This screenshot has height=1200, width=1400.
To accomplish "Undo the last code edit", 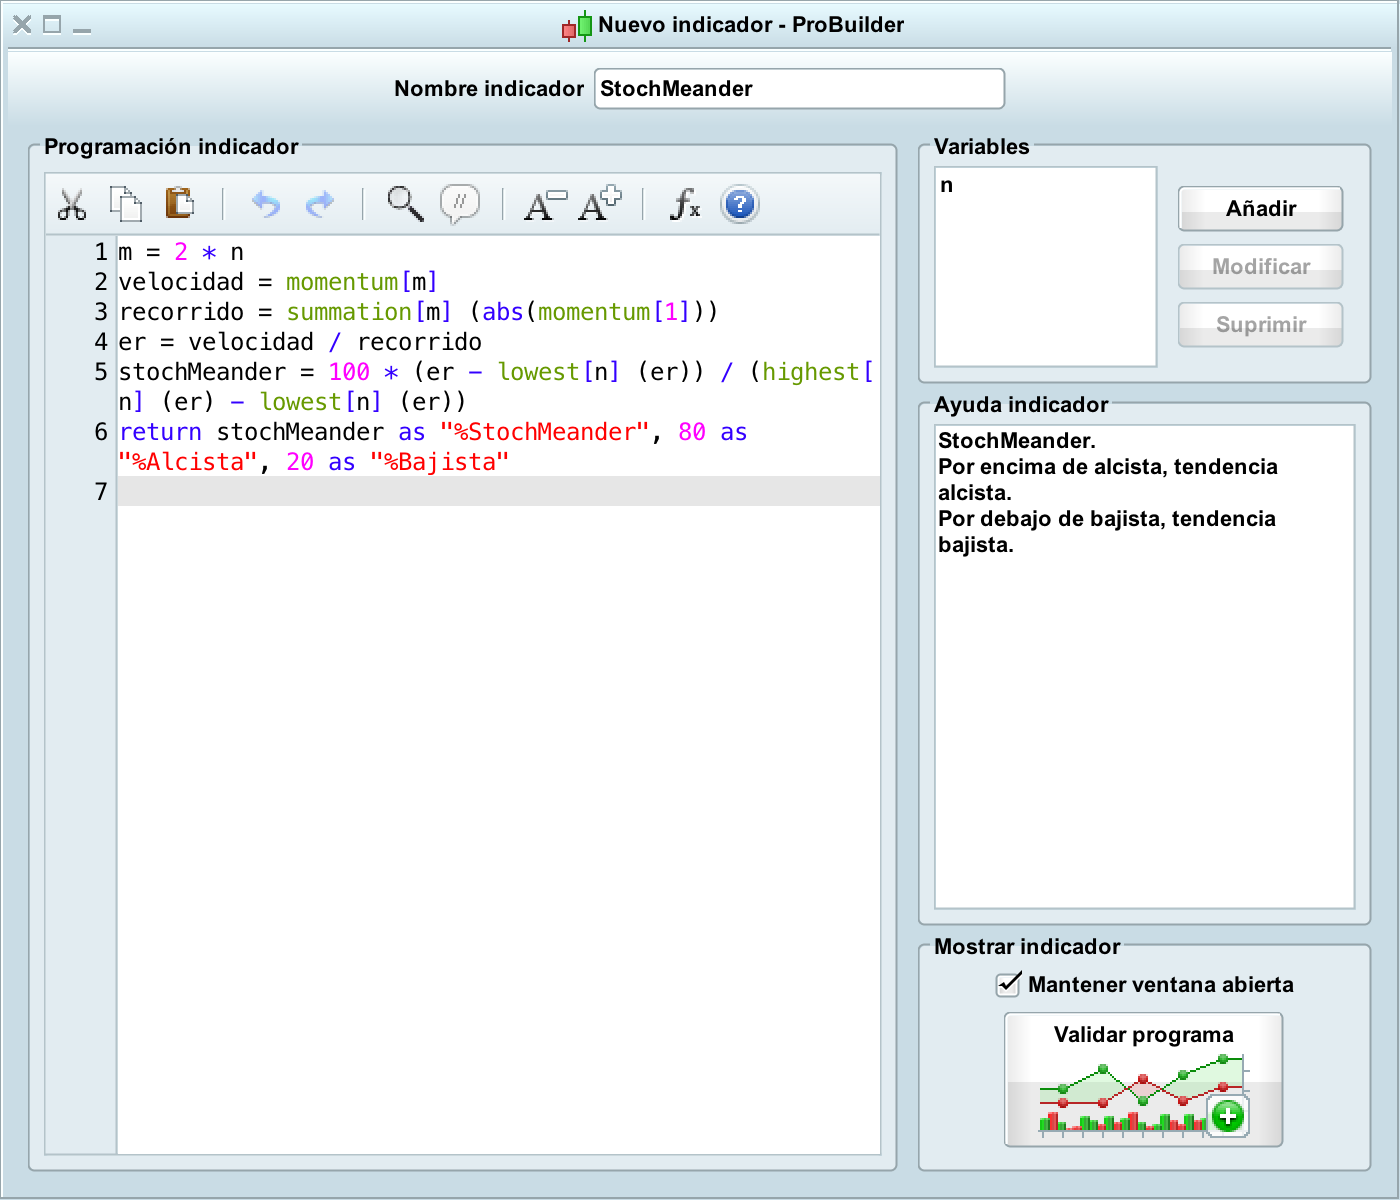I will click(x=266, y=204).
